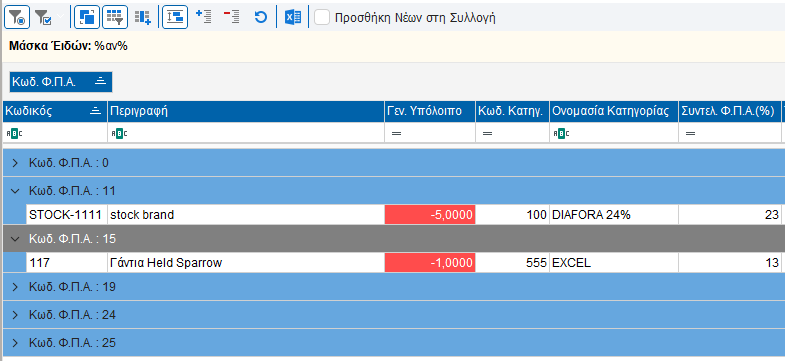Screen dimensions: 785x361
Task: Select cell 'STOCK-1111'
Action: (x=67, y=215)
